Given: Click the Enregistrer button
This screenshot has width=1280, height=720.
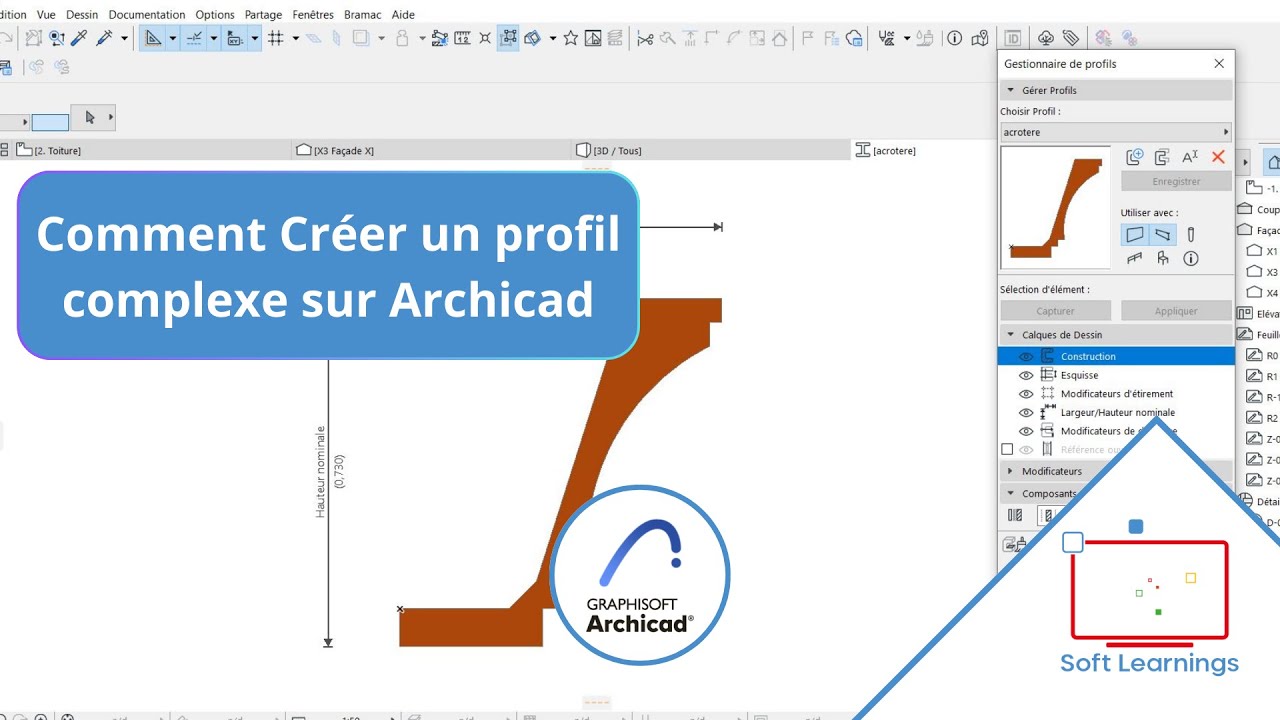Looking at the screenshot, I should (x=1176, y=181).
